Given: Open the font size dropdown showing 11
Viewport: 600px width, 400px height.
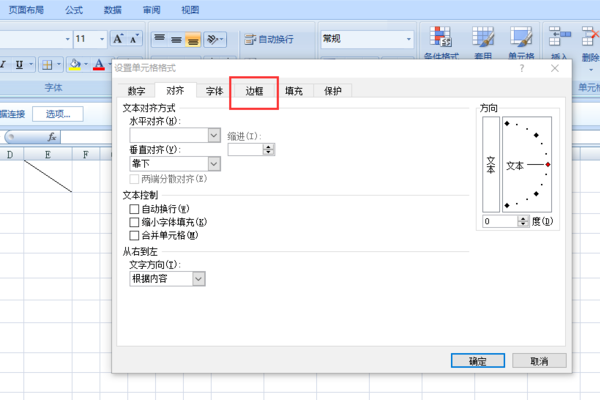Looking at the screenshot, I should click(102, 39).
